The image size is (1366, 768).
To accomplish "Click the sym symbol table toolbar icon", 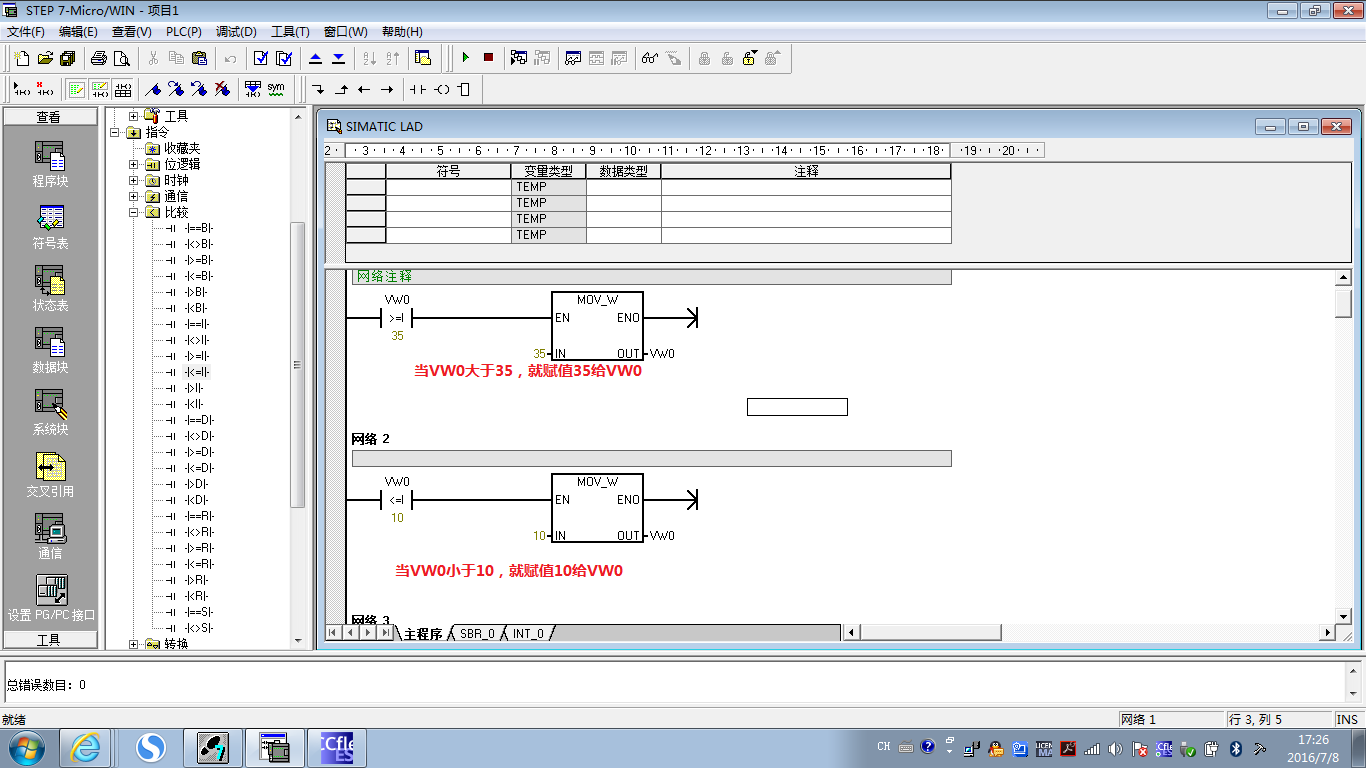I will [x=276, y=89].
